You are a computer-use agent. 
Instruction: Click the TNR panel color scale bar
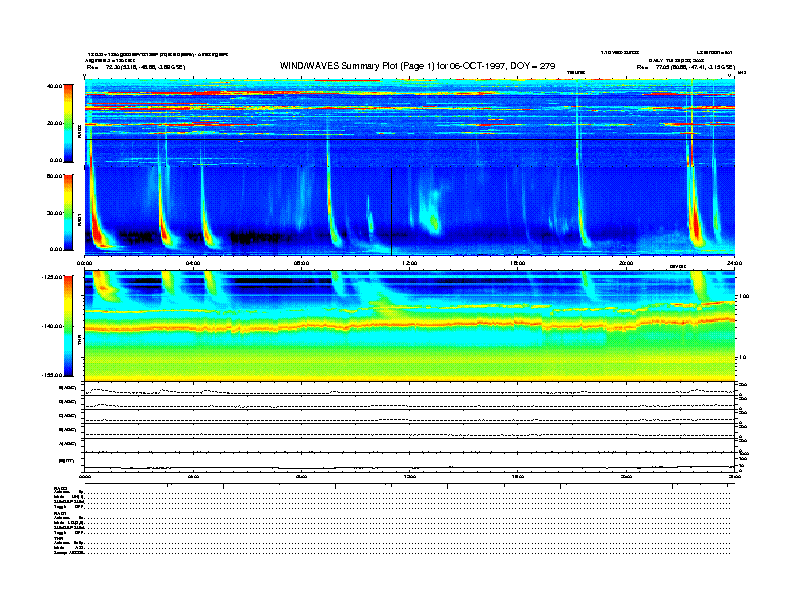[68, 326]
